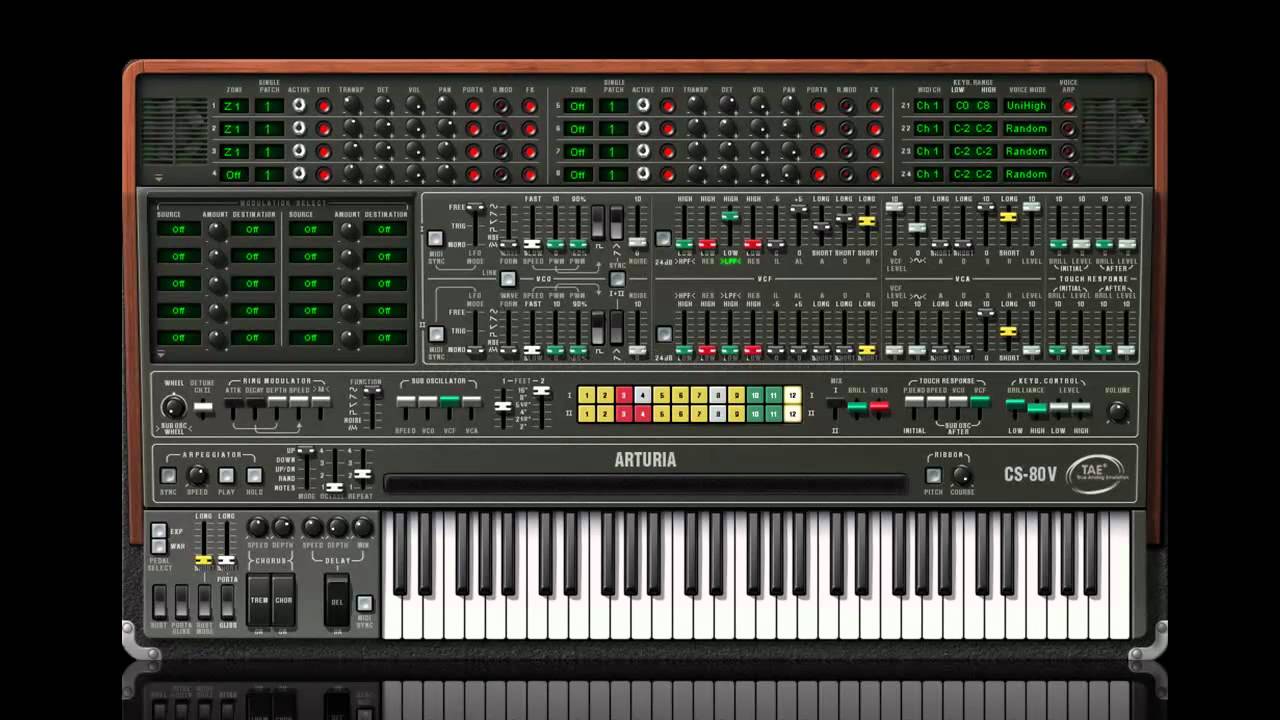Toggle the VCO I MIDI Sync button
Image resolution: width=1280 pixels, height=720 pixels.
pos(435,238)
